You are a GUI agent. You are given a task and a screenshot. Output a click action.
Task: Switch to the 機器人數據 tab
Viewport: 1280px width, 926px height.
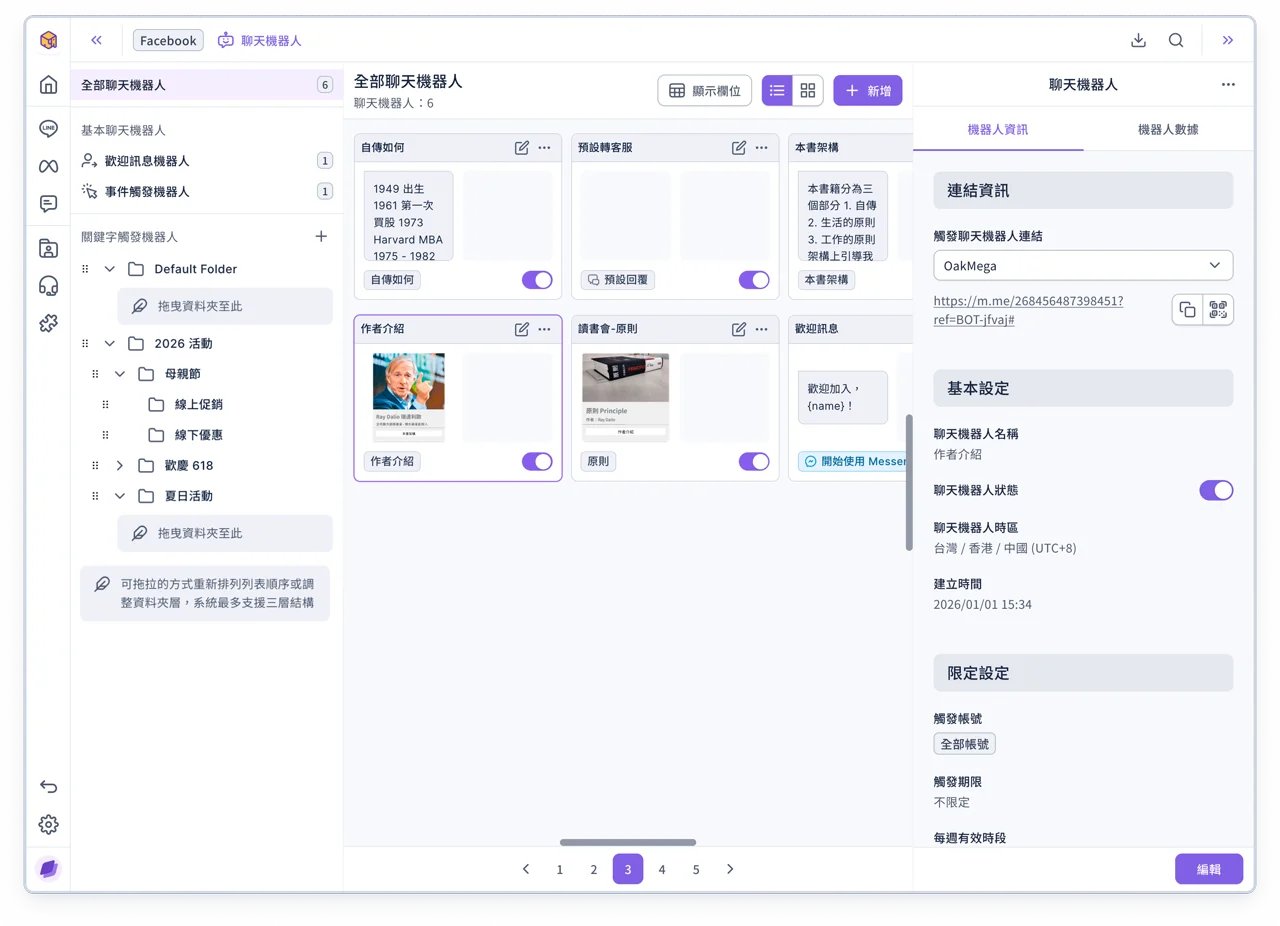coord(1168,129)
